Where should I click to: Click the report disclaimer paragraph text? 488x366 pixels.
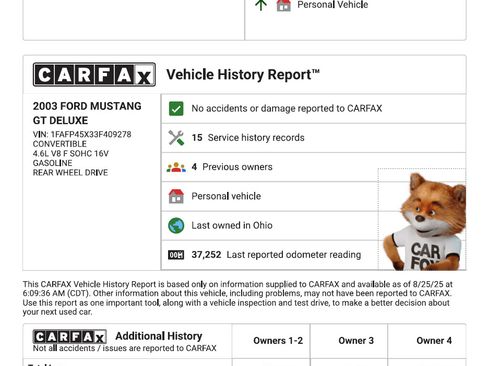pos(237,298)
